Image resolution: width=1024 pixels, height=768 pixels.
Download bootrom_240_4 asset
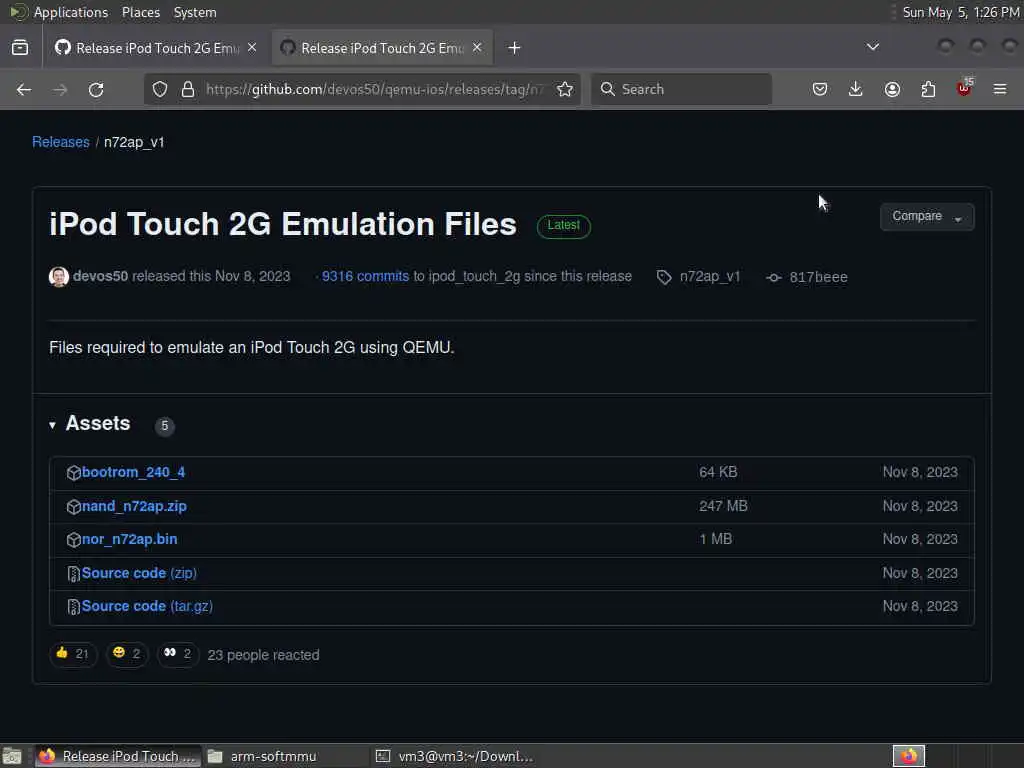(x=133, y=472)
